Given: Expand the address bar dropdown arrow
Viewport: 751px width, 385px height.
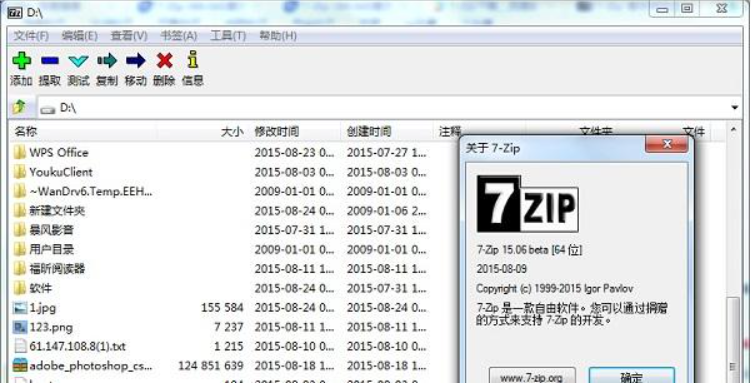Looking at the screenshot, I should (x=735, y=108).
